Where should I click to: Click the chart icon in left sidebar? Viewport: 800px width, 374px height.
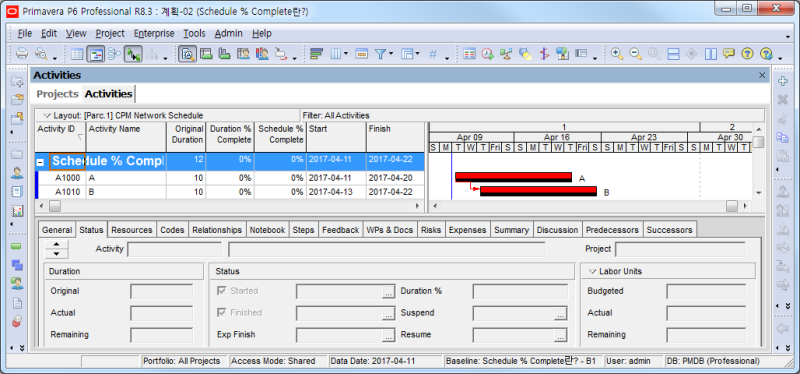17,210
